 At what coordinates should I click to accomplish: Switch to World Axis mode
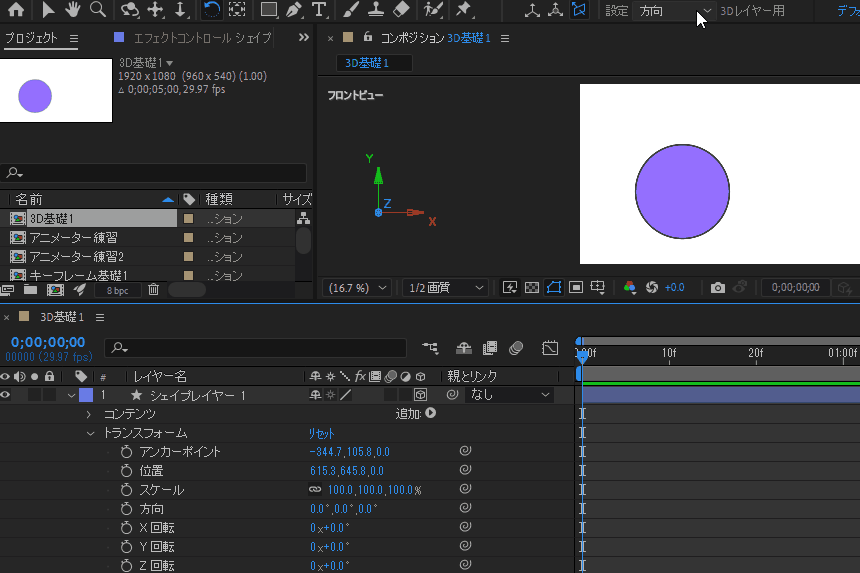point(556,10)
